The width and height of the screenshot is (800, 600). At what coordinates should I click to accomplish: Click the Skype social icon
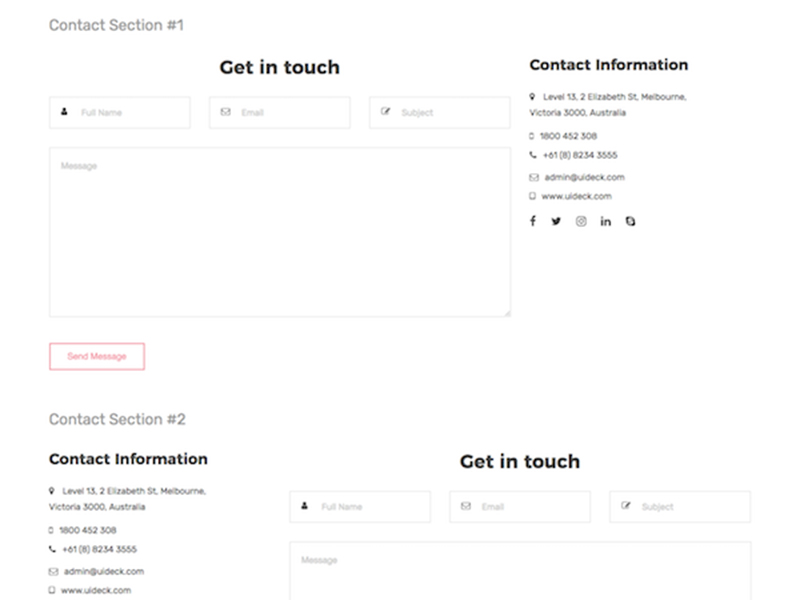pos(630,221)
